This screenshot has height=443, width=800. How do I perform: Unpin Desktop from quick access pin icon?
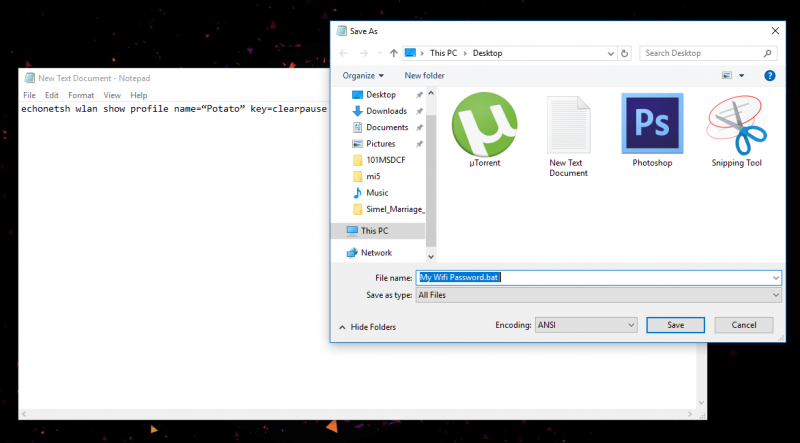point(419,95)
